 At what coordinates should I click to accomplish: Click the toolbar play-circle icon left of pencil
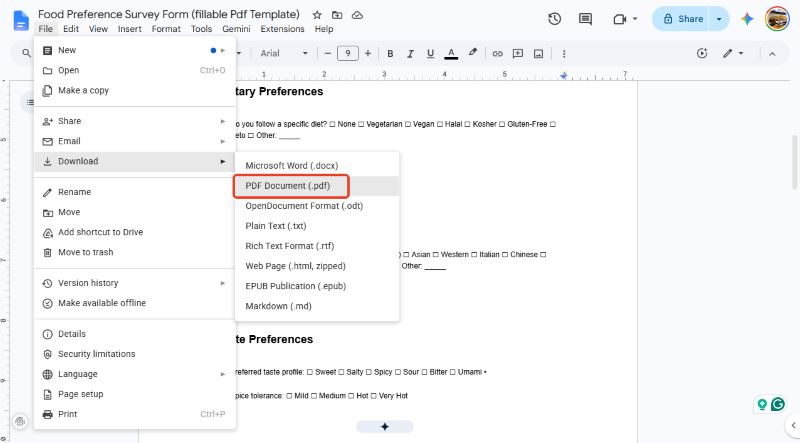[702, 53]
